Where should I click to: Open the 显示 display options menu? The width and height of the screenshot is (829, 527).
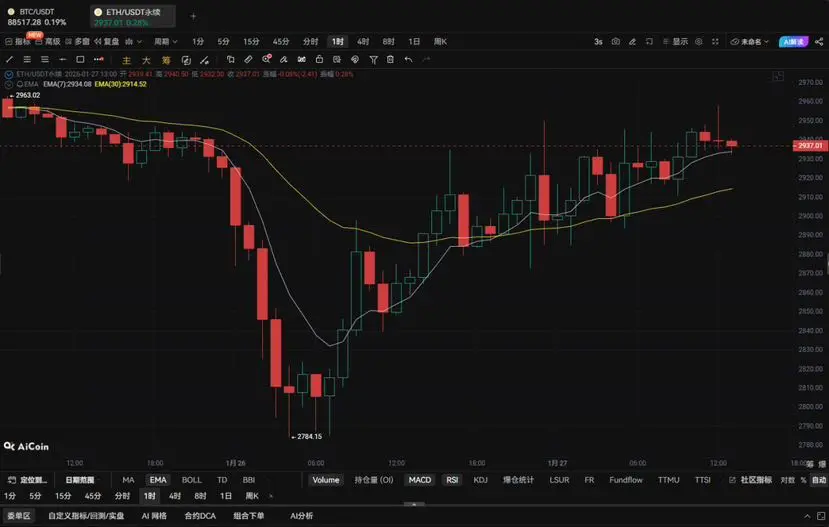(x=675, y=41)
